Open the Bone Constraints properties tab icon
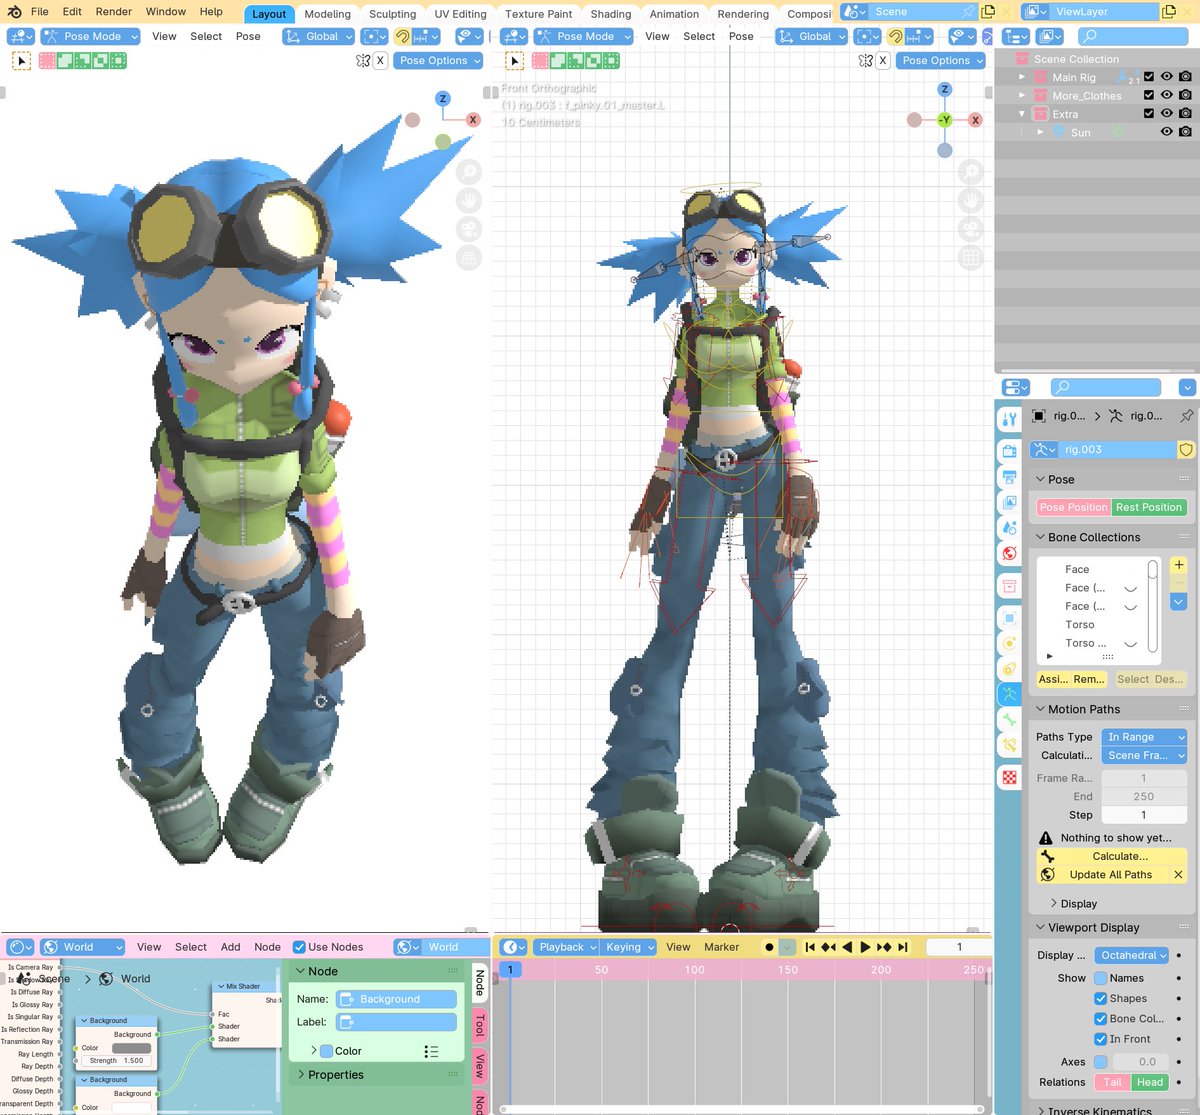 (1009, 744)
